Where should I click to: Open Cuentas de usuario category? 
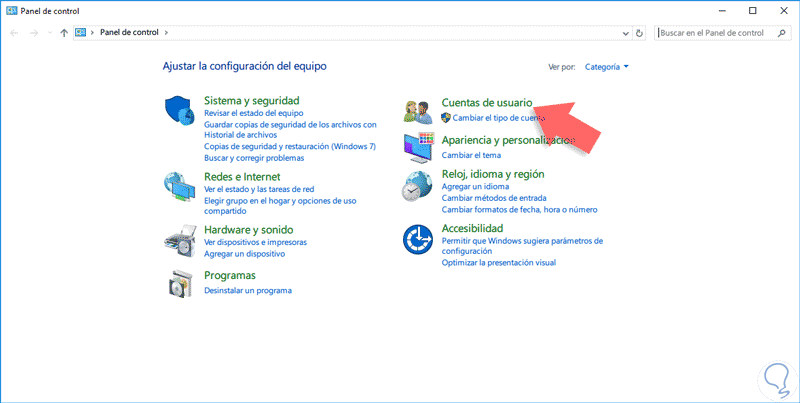[487, 103]
